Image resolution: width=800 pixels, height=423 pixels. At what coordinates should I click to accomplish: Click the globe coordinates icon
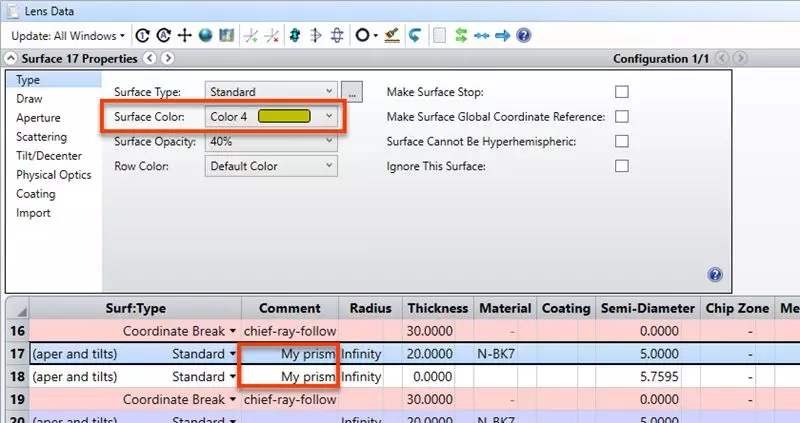(x=205, y=35)
